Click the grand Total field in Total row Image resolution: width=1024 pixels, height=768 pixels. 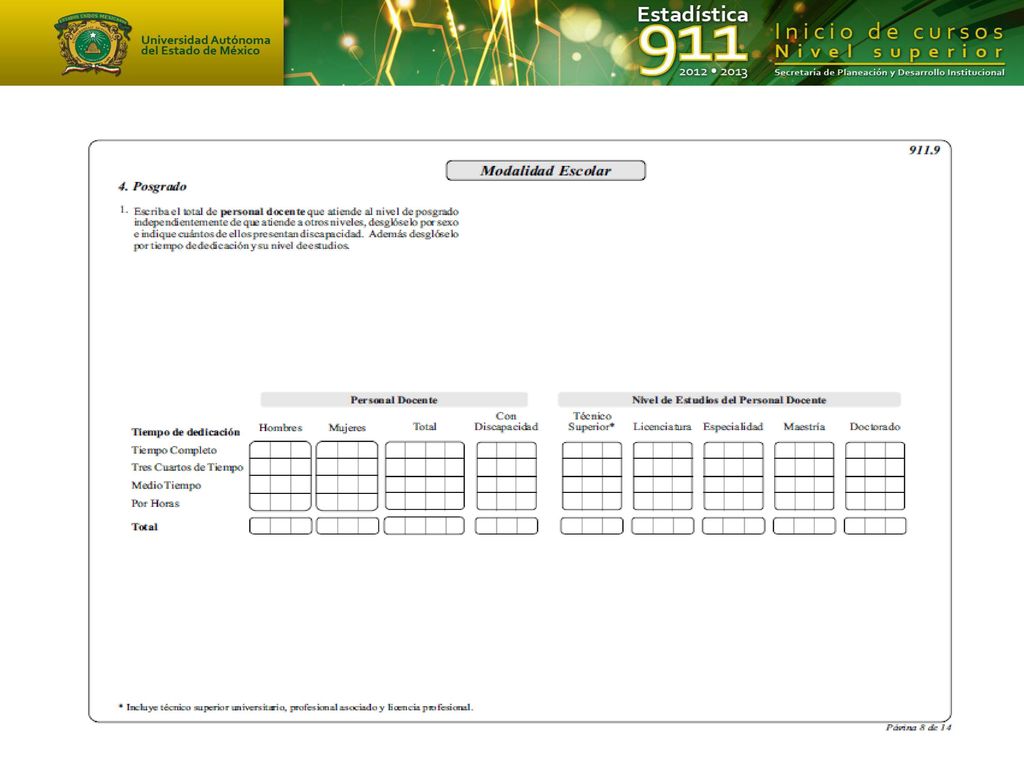tap(424, 526)
